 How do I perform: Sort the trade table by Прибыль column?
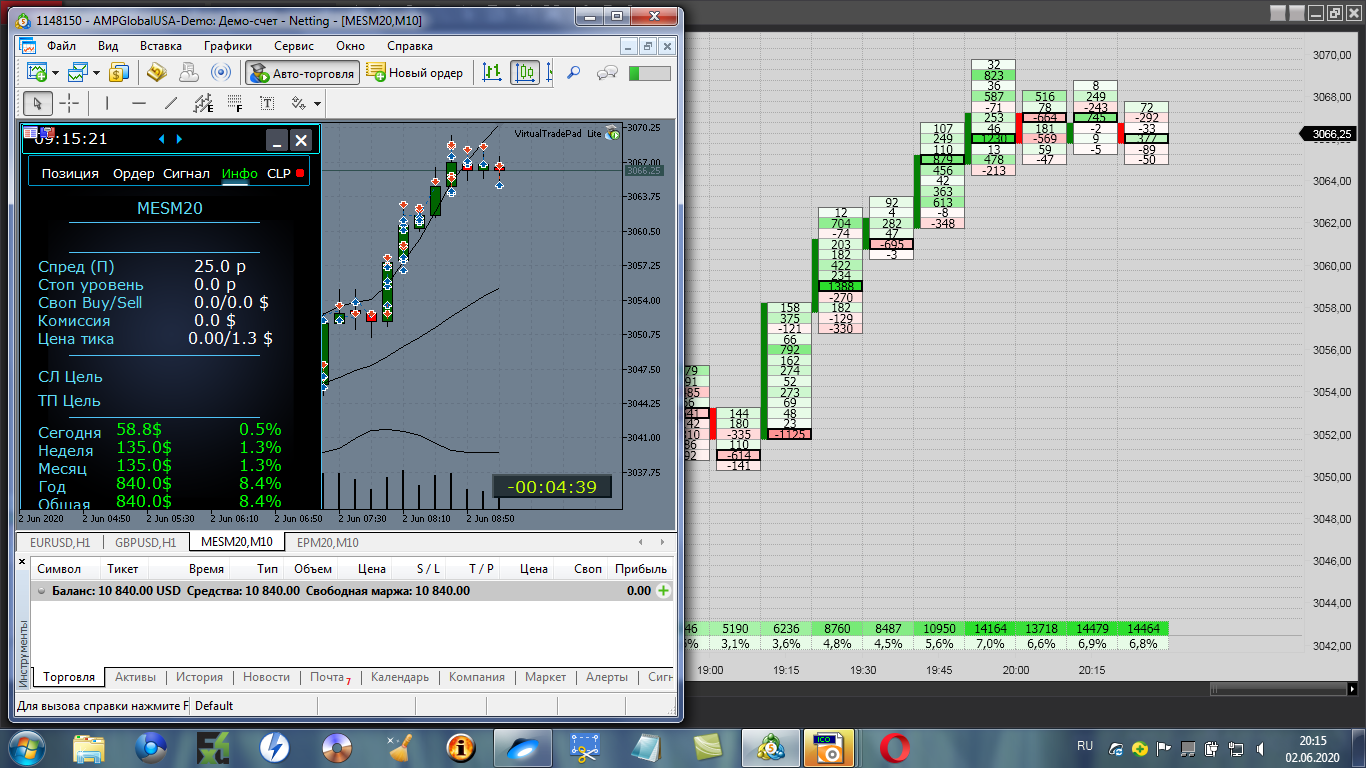pos(641,569)
